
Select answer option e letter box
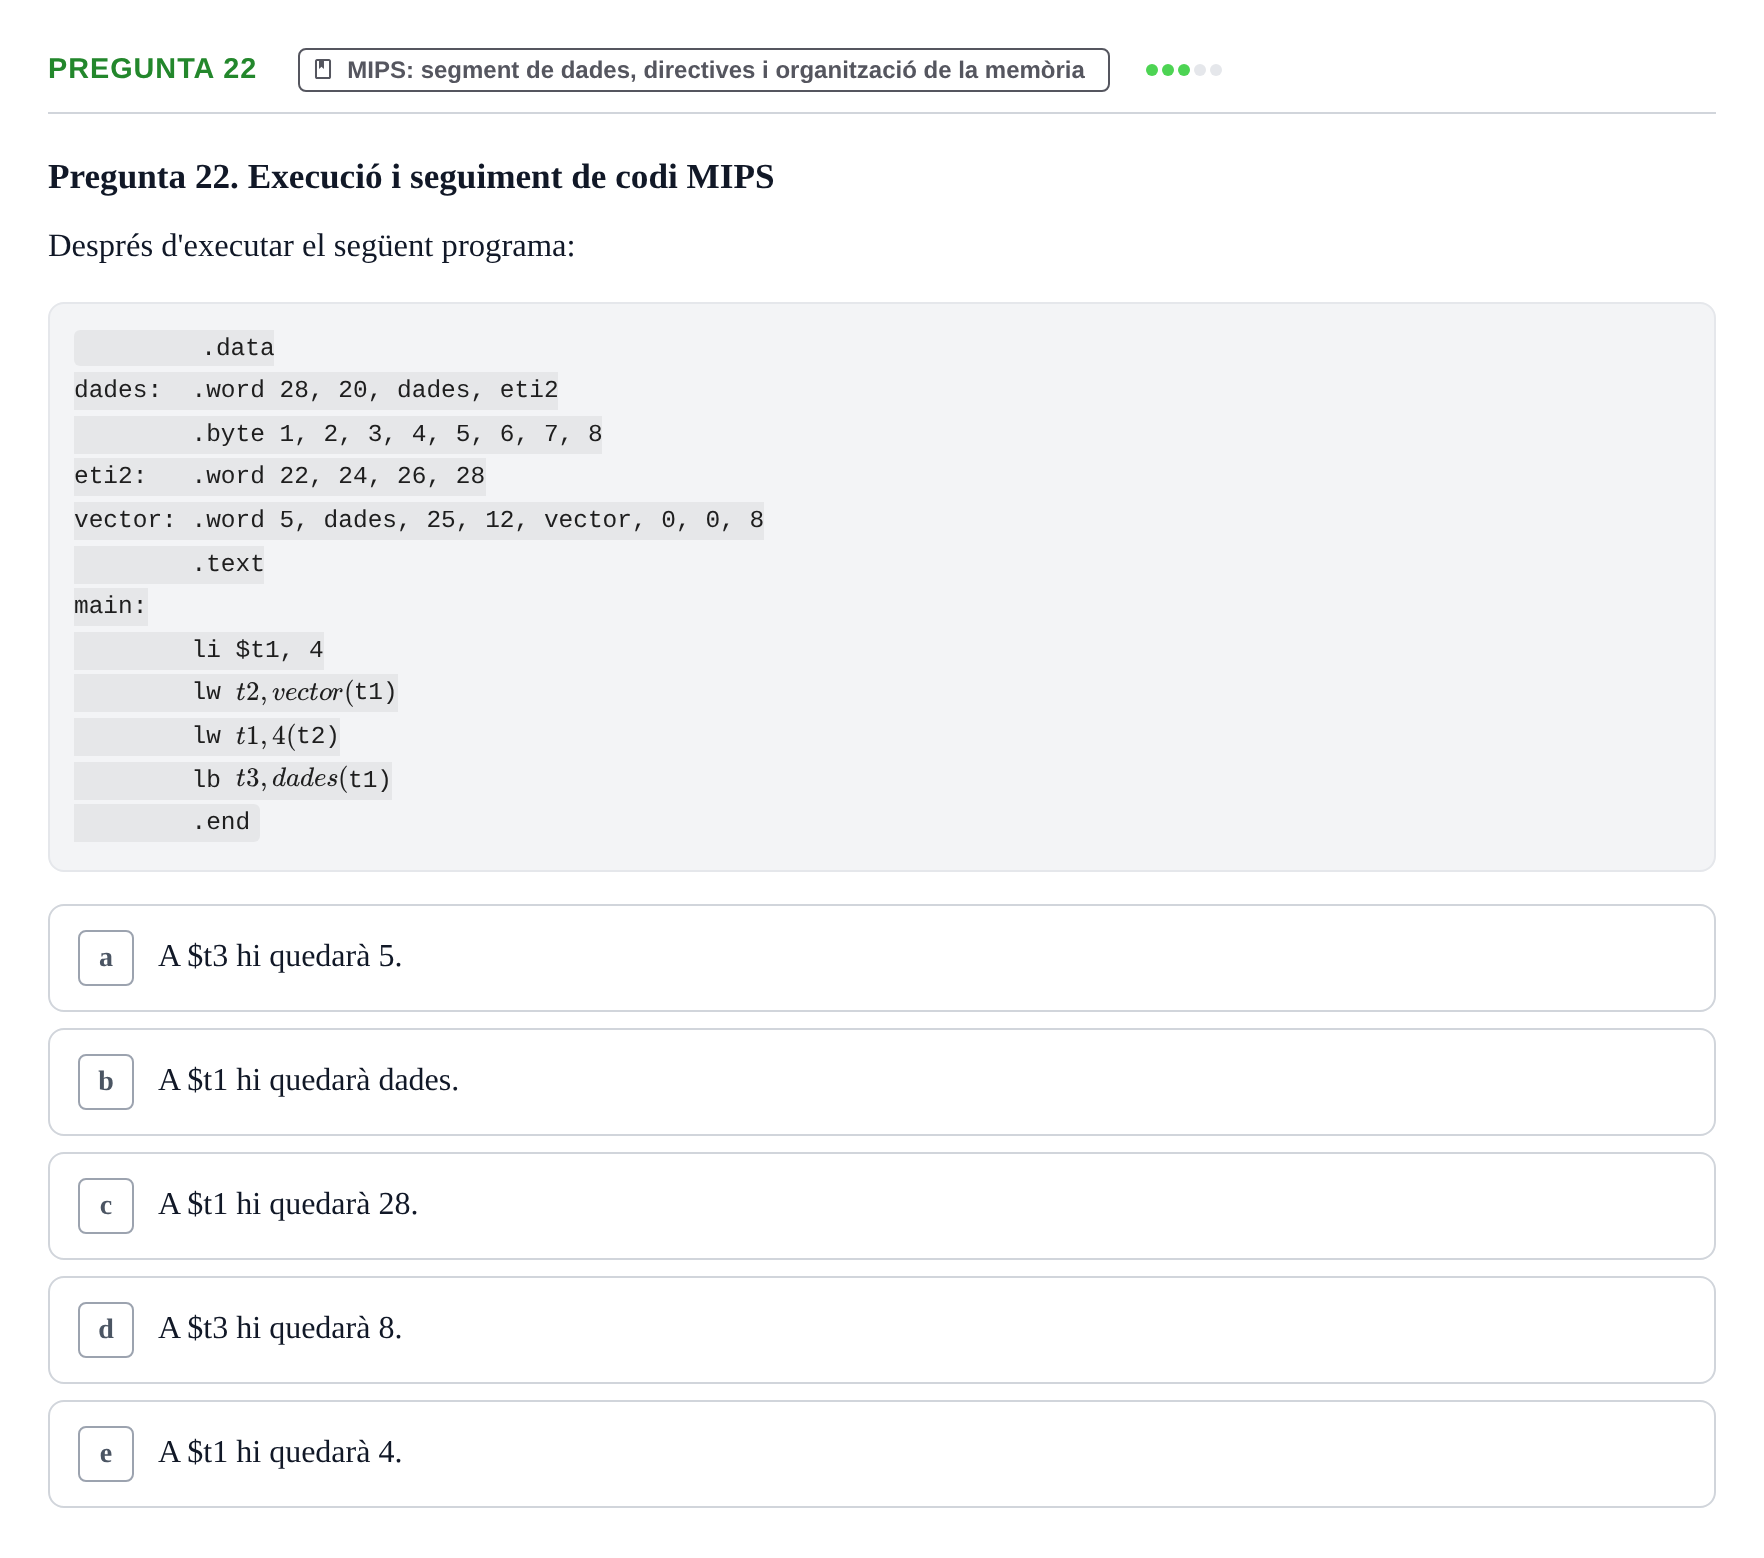tap(106, 1454)
